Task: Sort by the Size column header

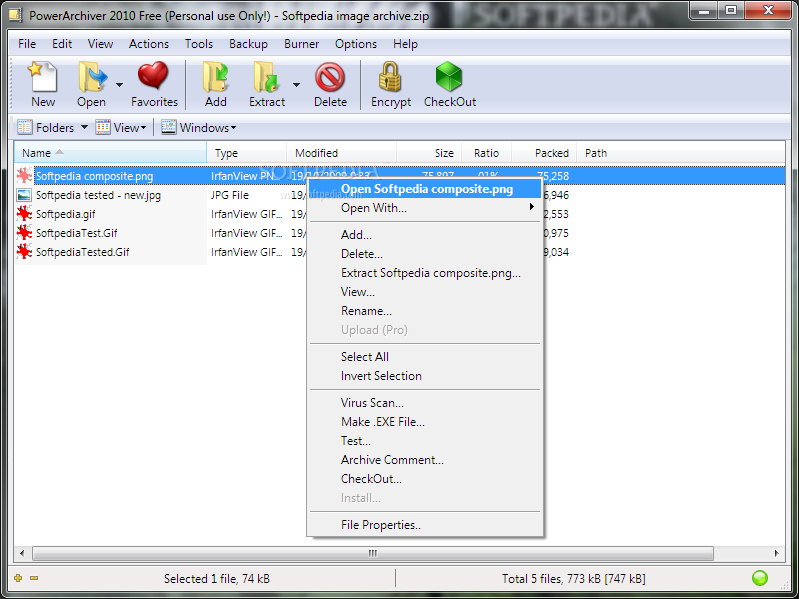Action: click(x=429, y=153)
